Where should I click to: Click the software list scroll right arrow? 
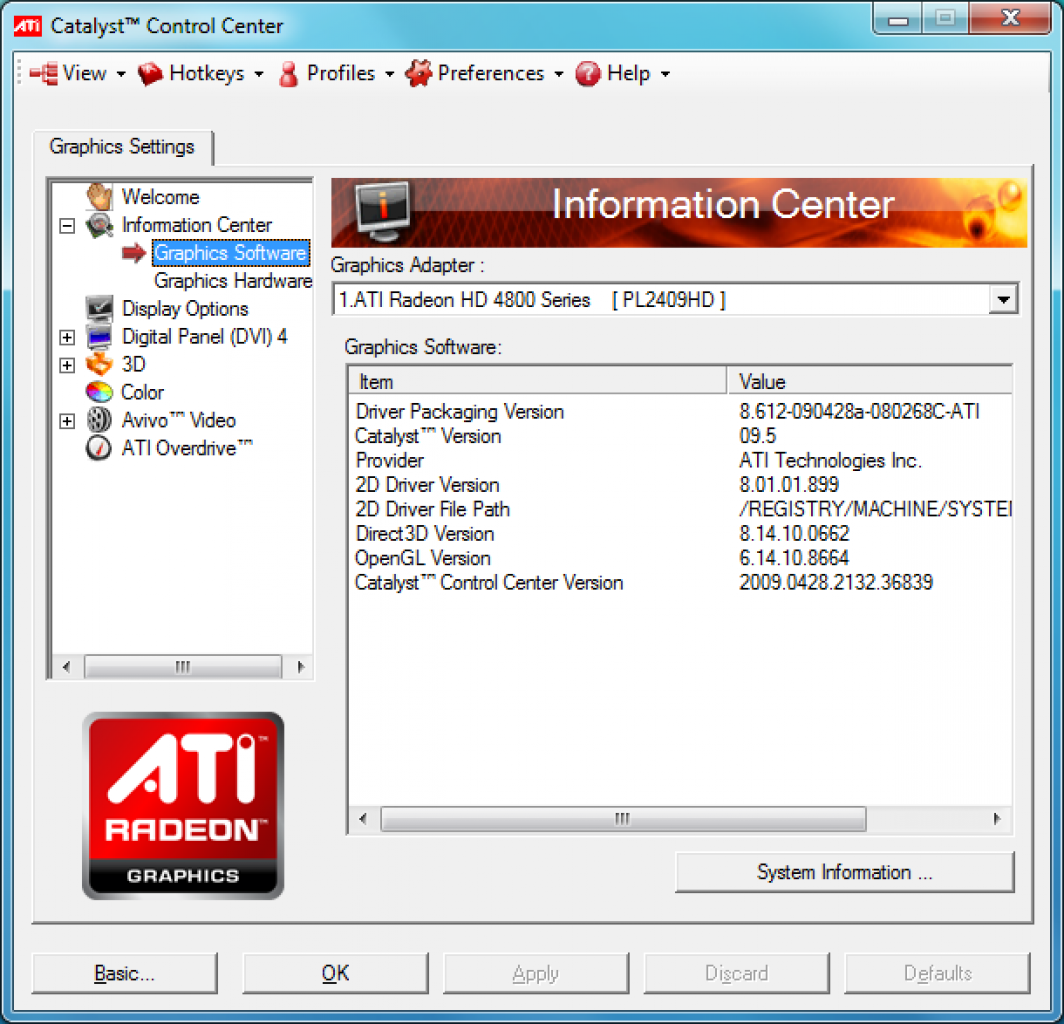(997, 818)
